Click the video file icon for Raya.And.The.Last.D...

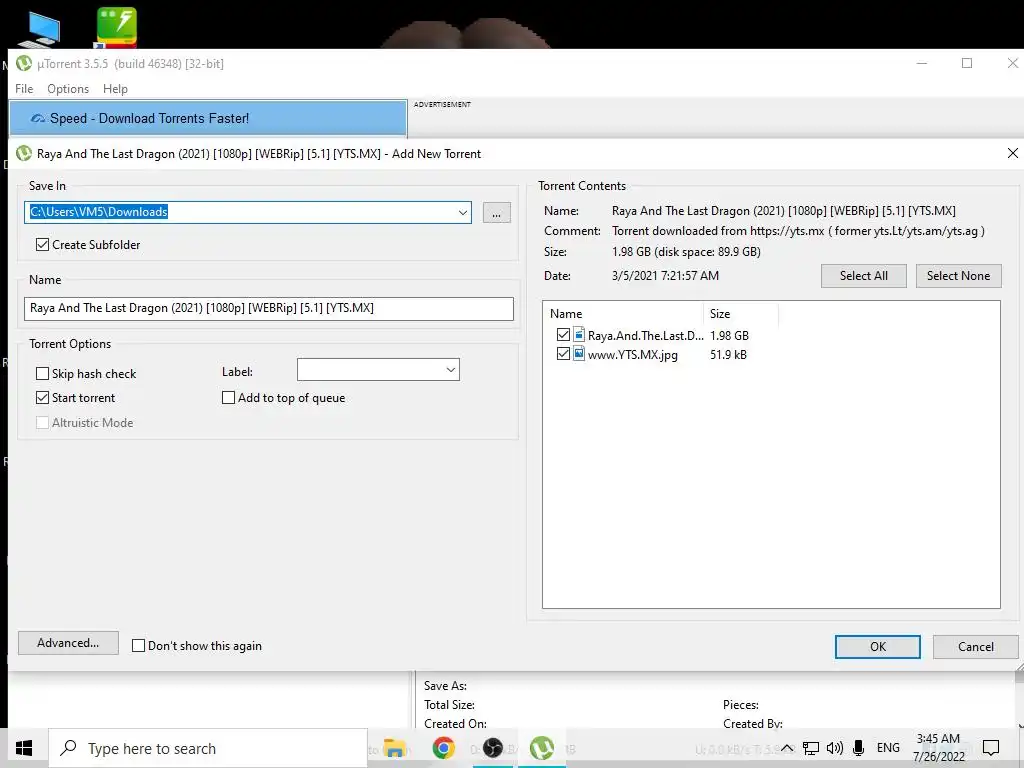(579, 335)
